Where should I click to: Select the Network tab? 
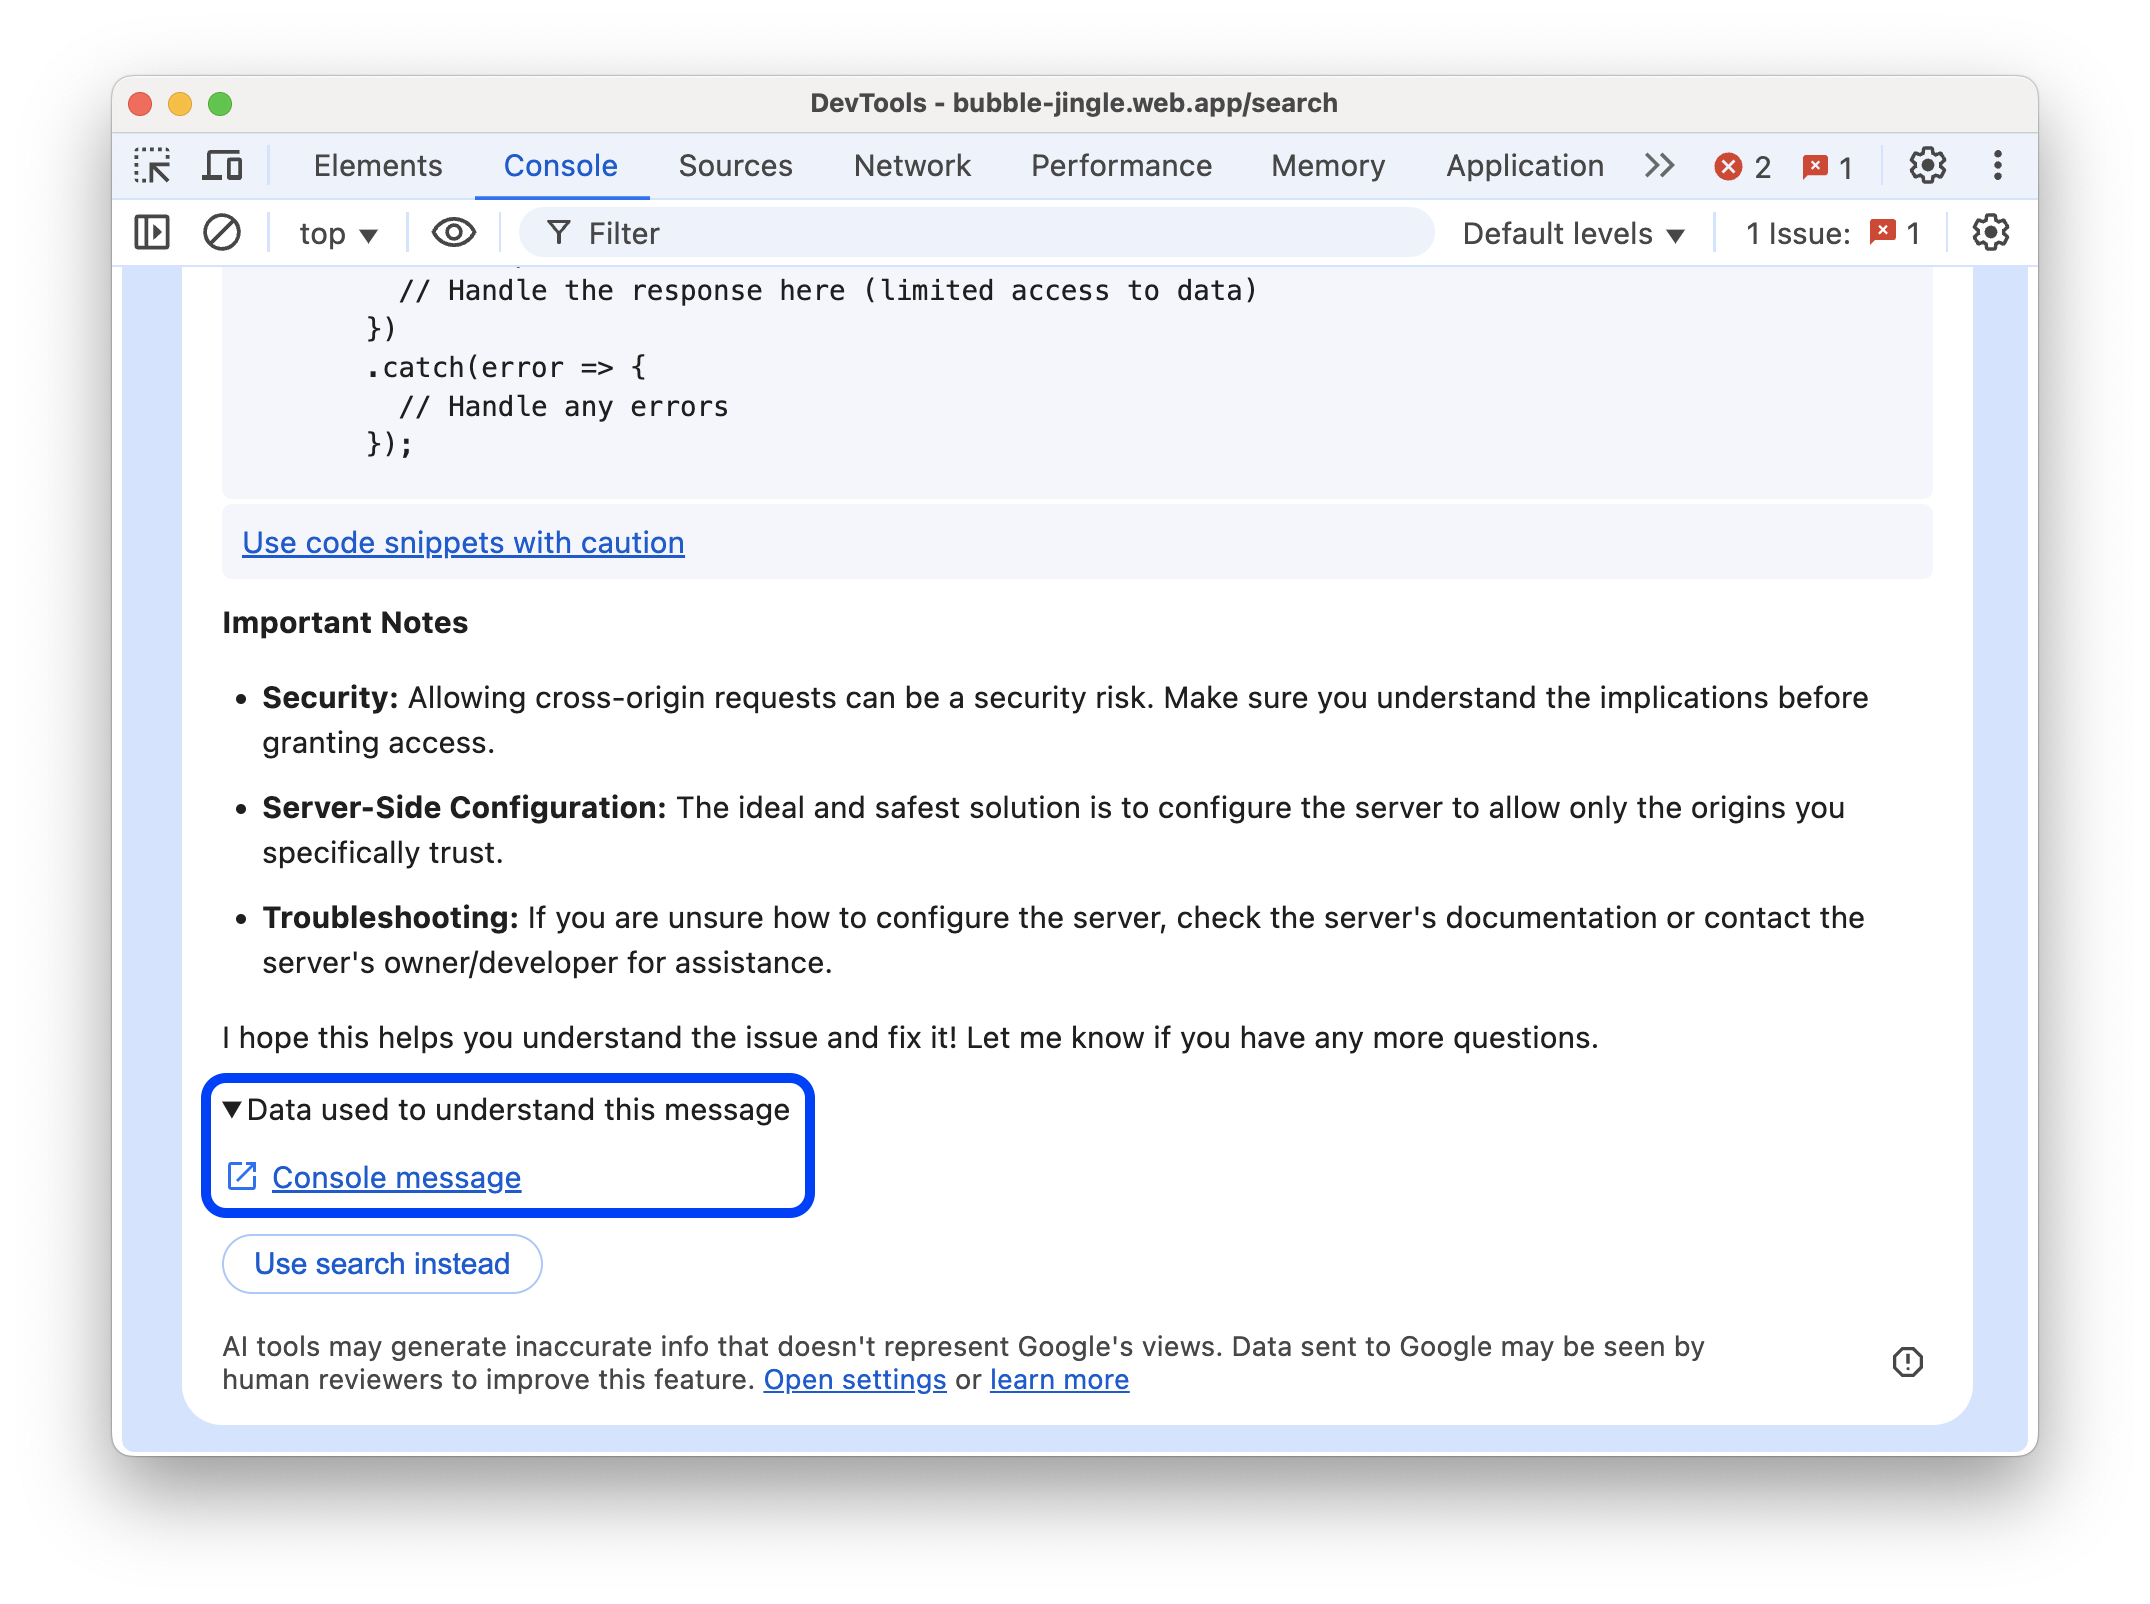[912, 165]
